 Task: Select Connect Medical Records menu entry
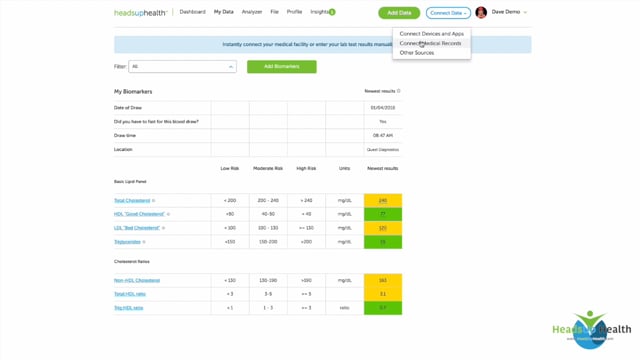click(x=431, y=43)
